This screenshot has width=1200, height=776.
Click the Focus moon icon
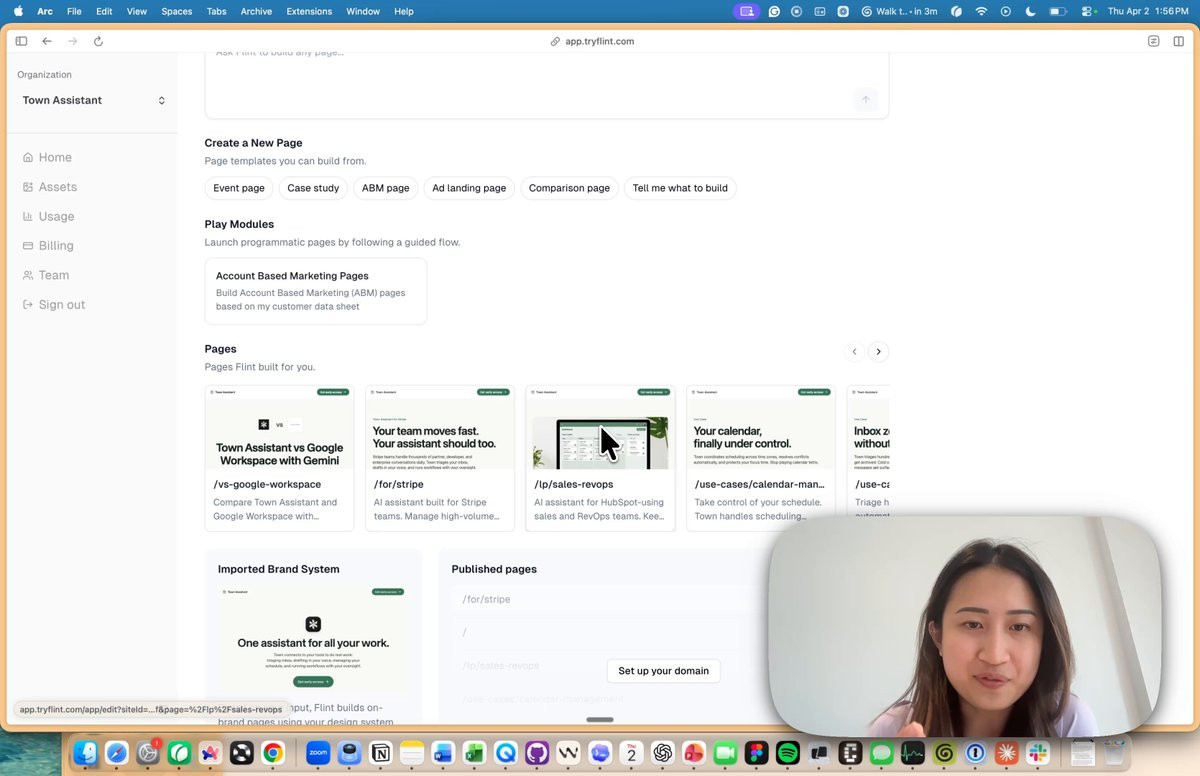coord(1031,11)
